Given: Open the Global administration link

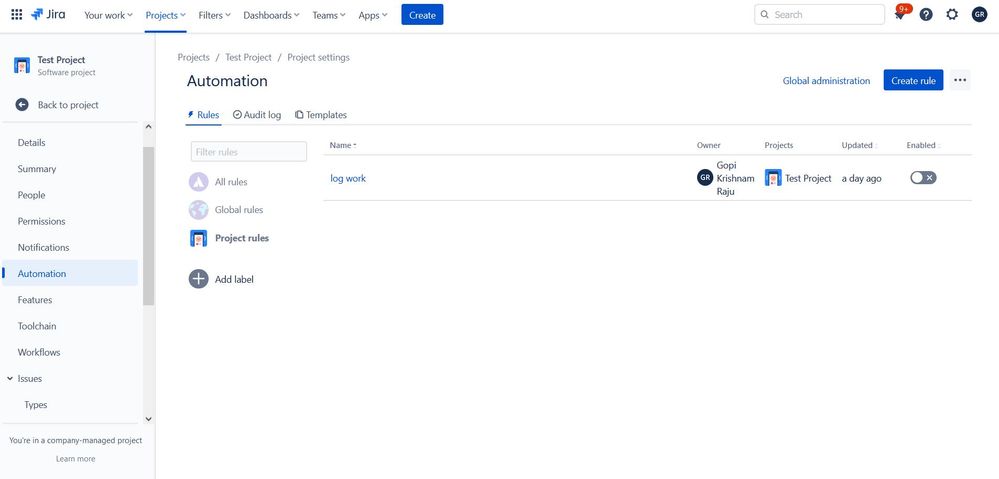Looking at the screenshot, I should coord(826,80).
